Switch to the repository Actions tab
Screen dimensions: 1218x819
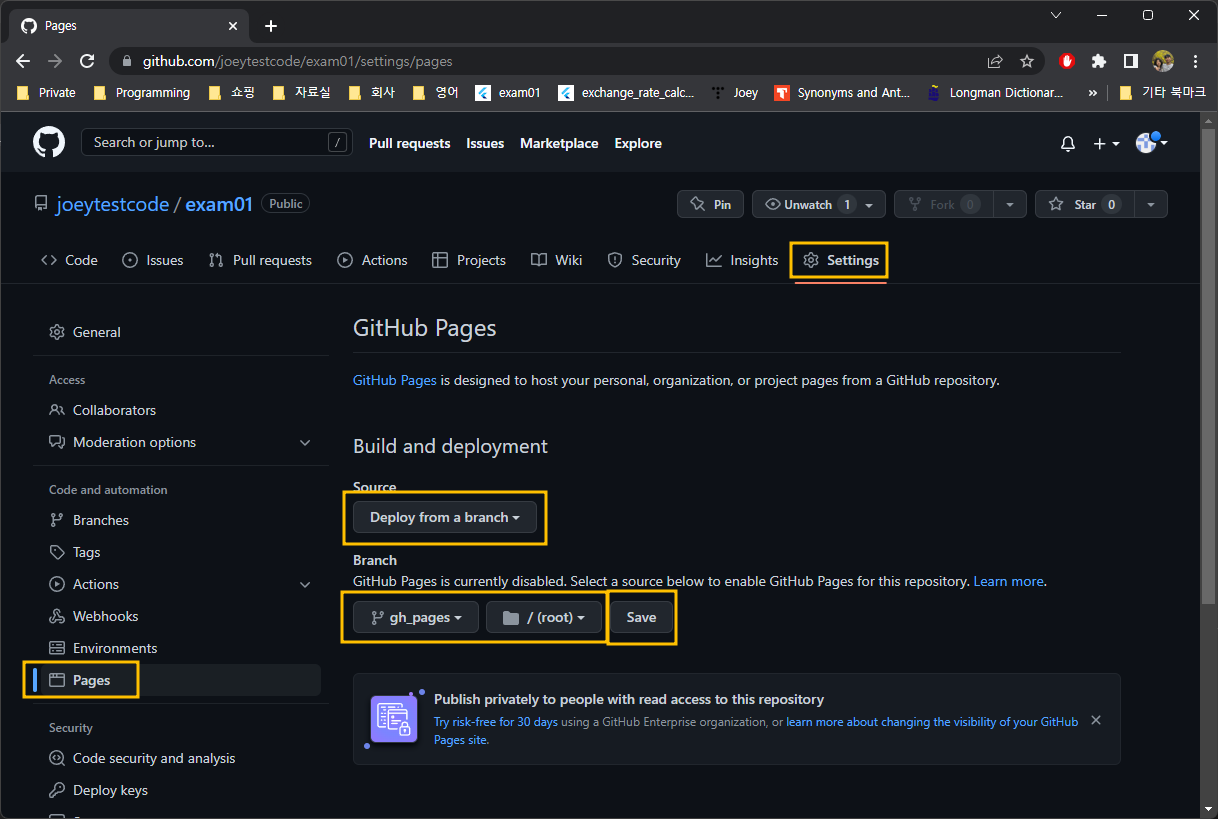click(372, 260)
